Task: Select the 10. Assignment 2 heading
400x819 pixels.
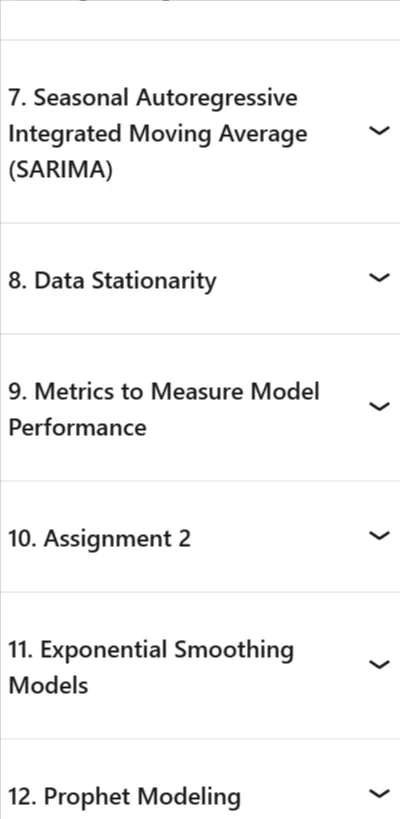Action: [99, 538]
